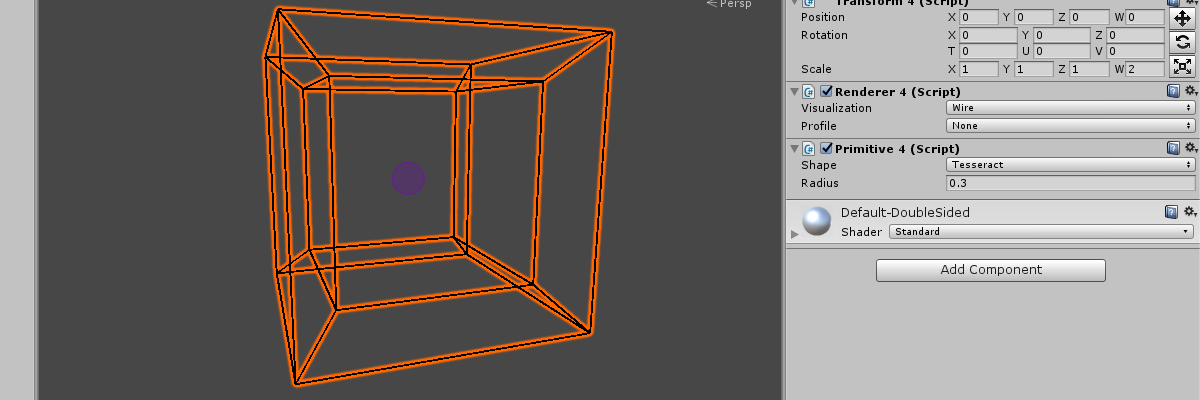Click the Position W input field
Image resolution: width=1200 pixels, height=400 pixels.
point(1146,17)
